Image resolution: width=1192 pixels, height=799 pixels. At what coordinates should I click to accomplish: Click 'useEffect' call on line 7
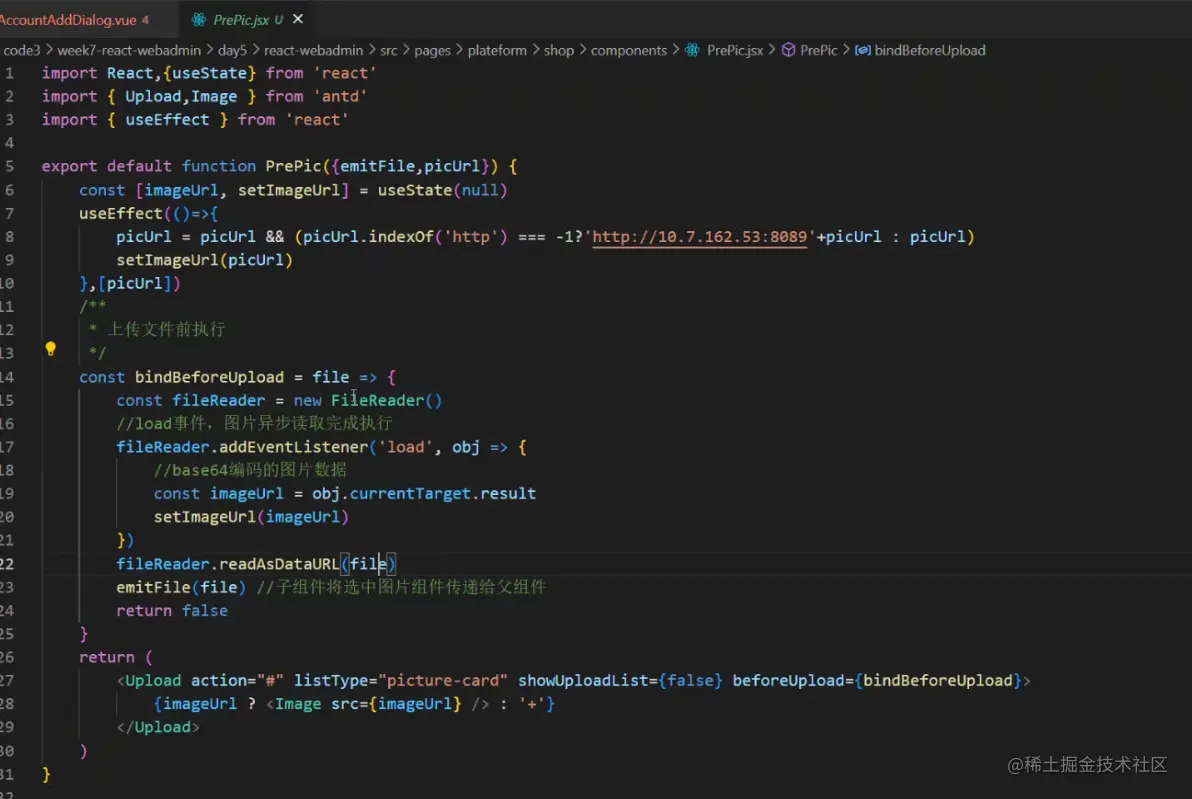coord(121,214)
